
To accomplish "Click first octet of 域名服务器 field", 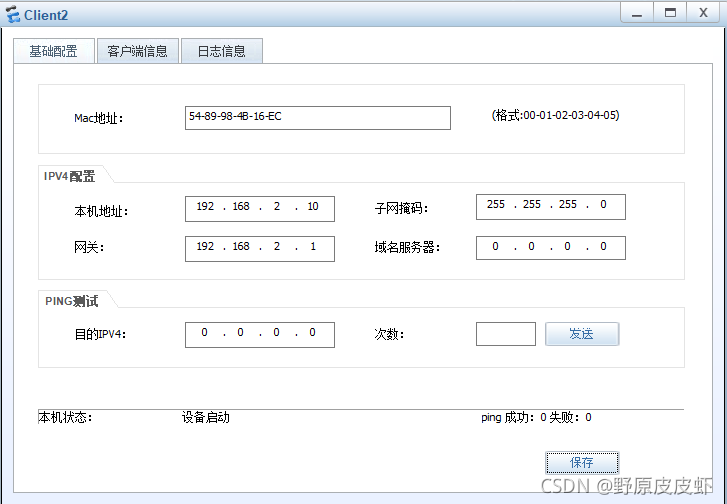I will coord(495,246).
